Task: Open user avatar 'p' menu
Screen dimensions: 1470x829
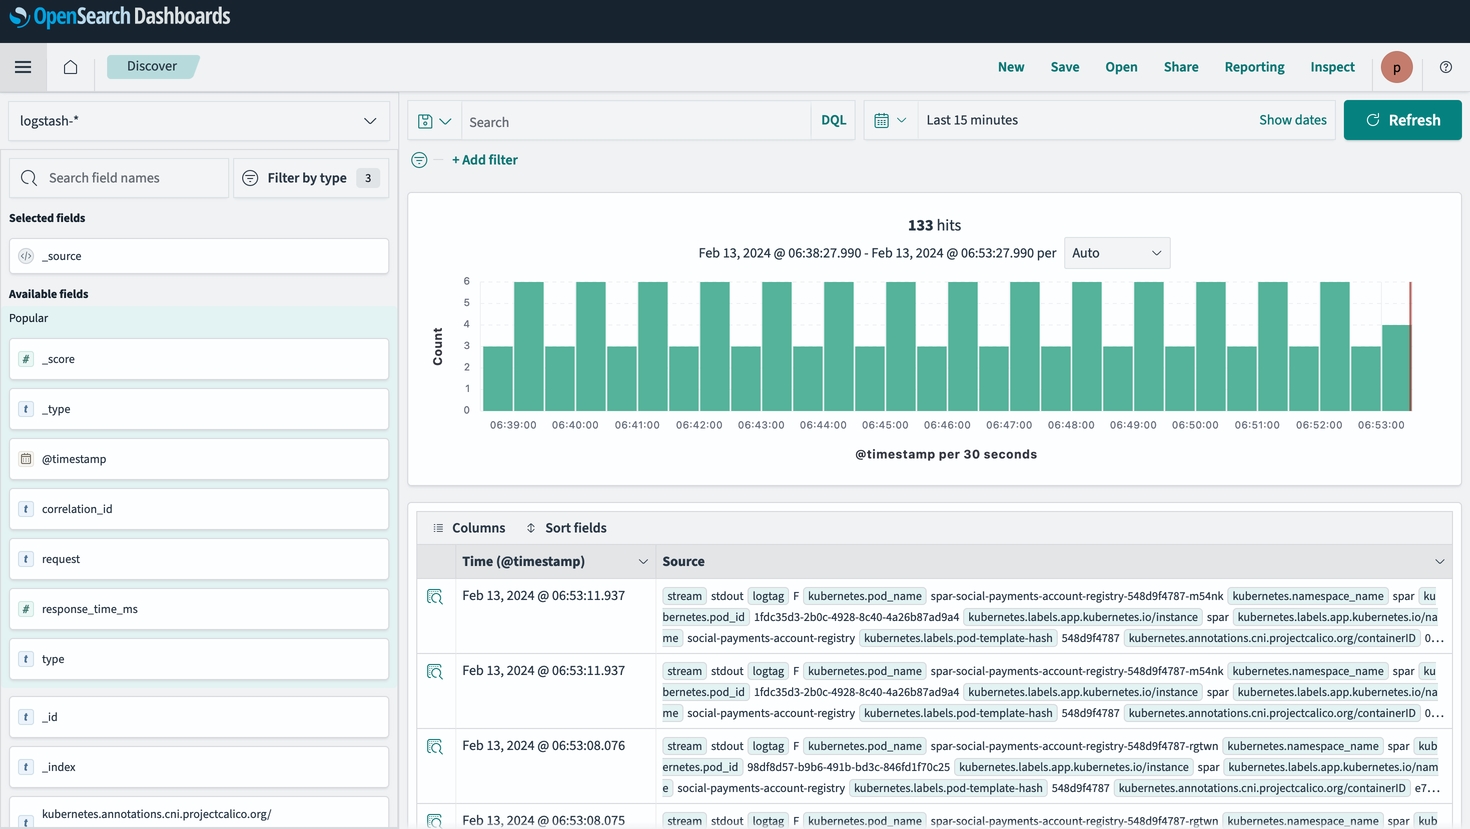Action: coord(1396,67)
